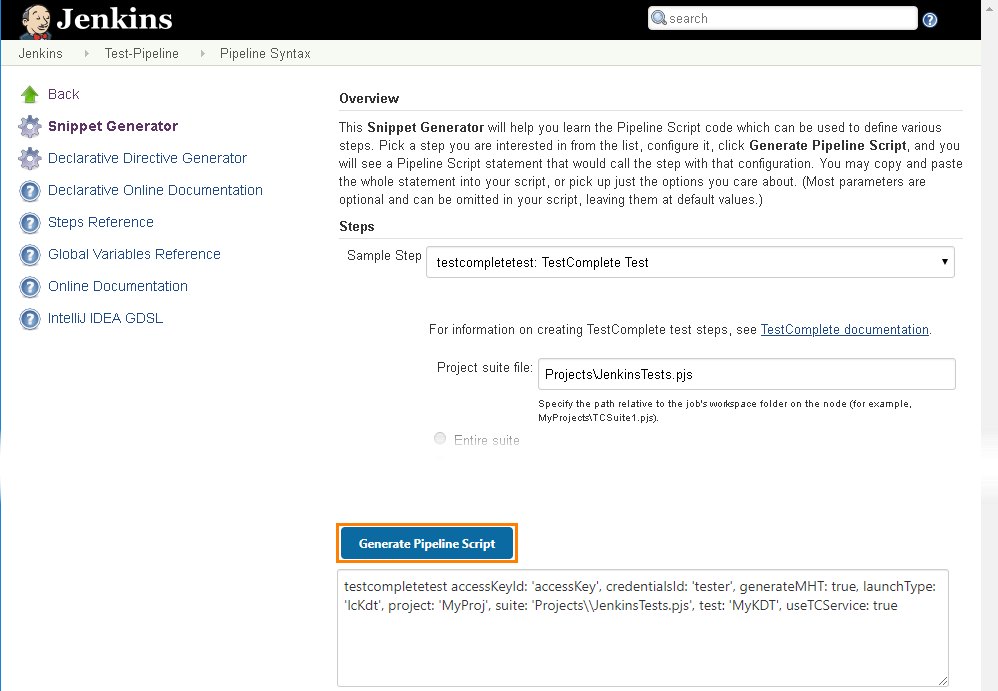This screenshot has width=998, height=691.
Task: Click the Declarative Directive Generator gear icon
Action: tap(27, 158)
